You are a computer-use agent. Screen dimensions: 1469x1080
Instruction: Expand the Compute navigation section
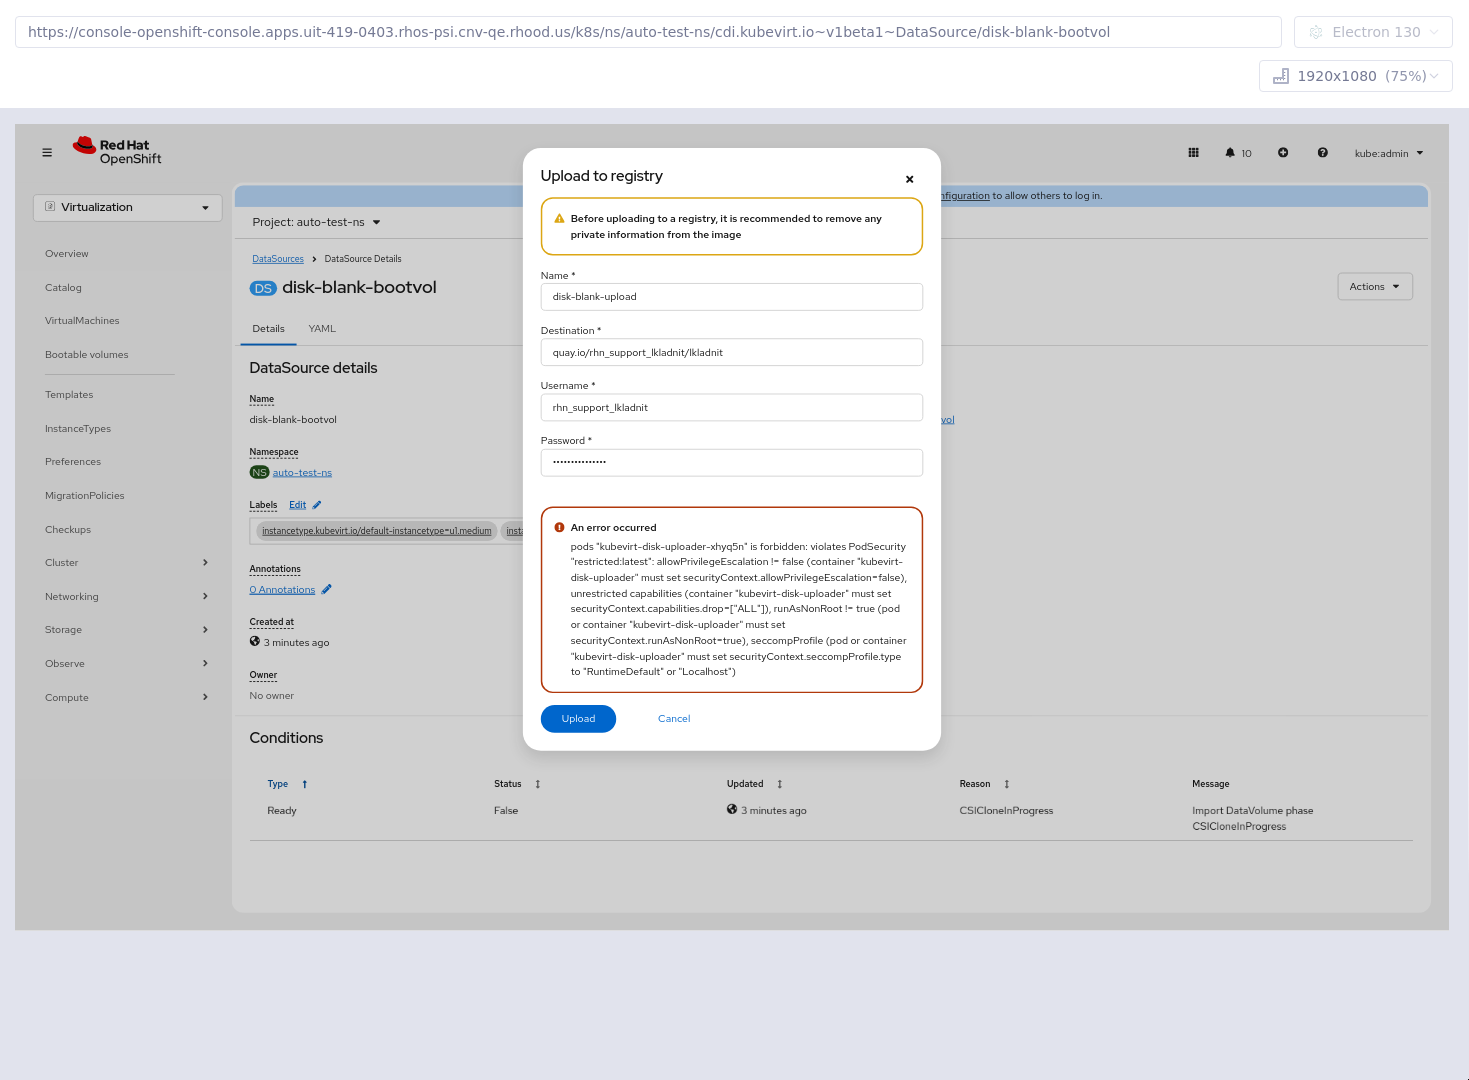point(127,698)
